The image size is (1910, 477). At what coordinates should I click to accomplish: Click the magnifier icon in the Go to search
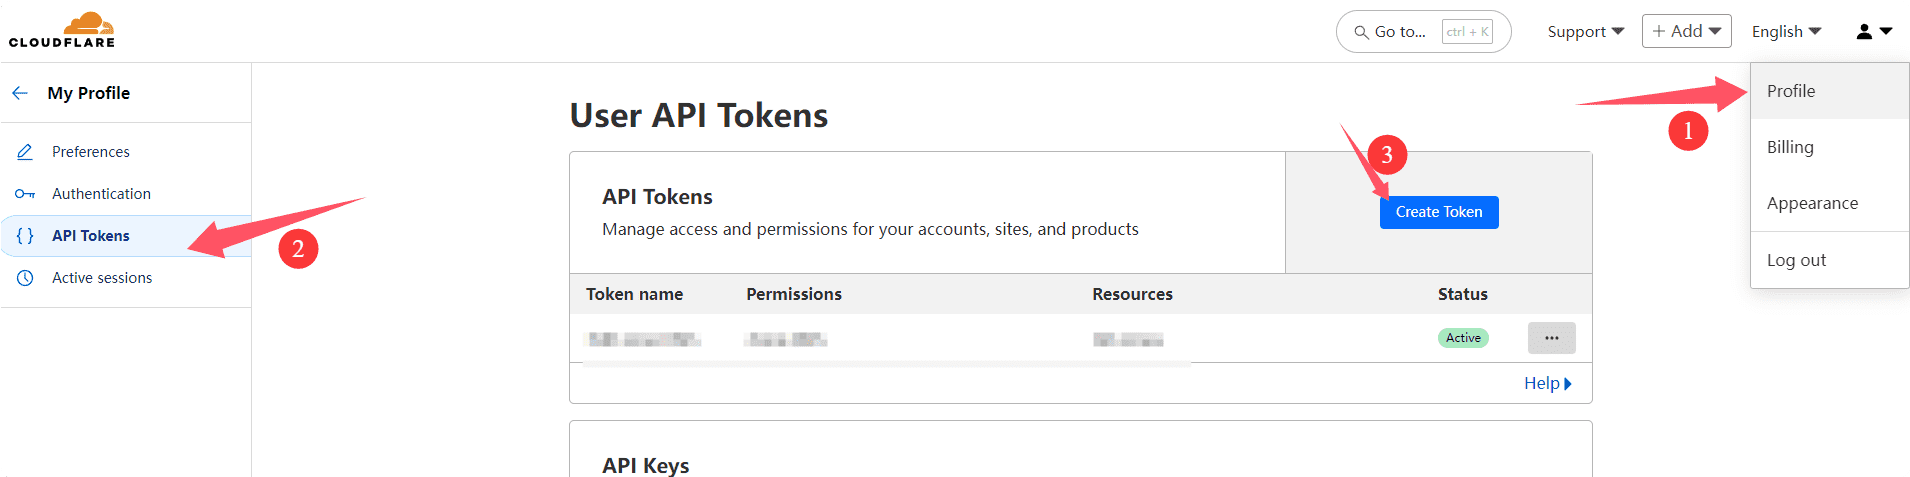1361,32
